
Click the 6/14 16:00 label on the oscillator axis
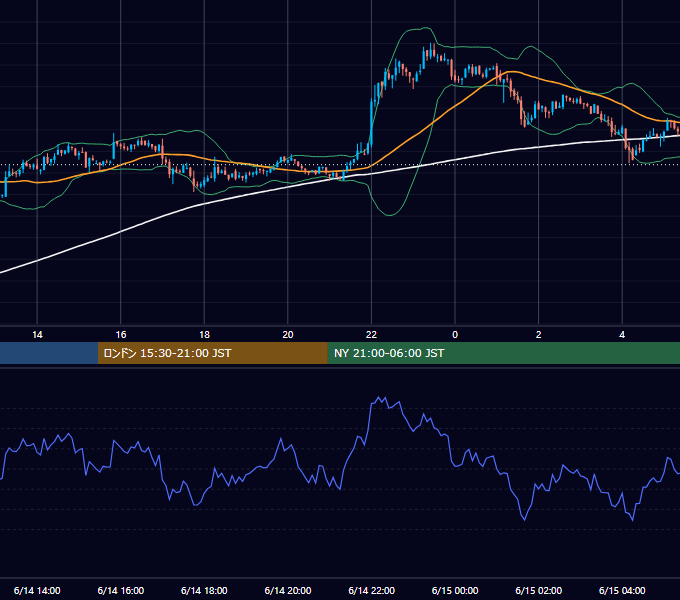coord(121,590)
